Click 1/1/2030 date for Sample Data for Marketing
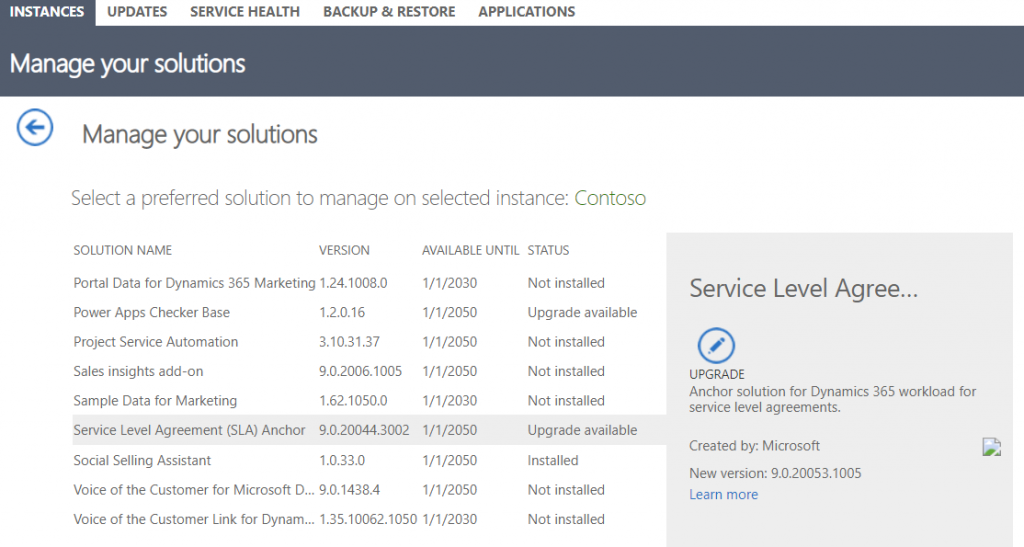Image resolution: width=1024 pixels, height=547 pixels. (x=449, y=401)
